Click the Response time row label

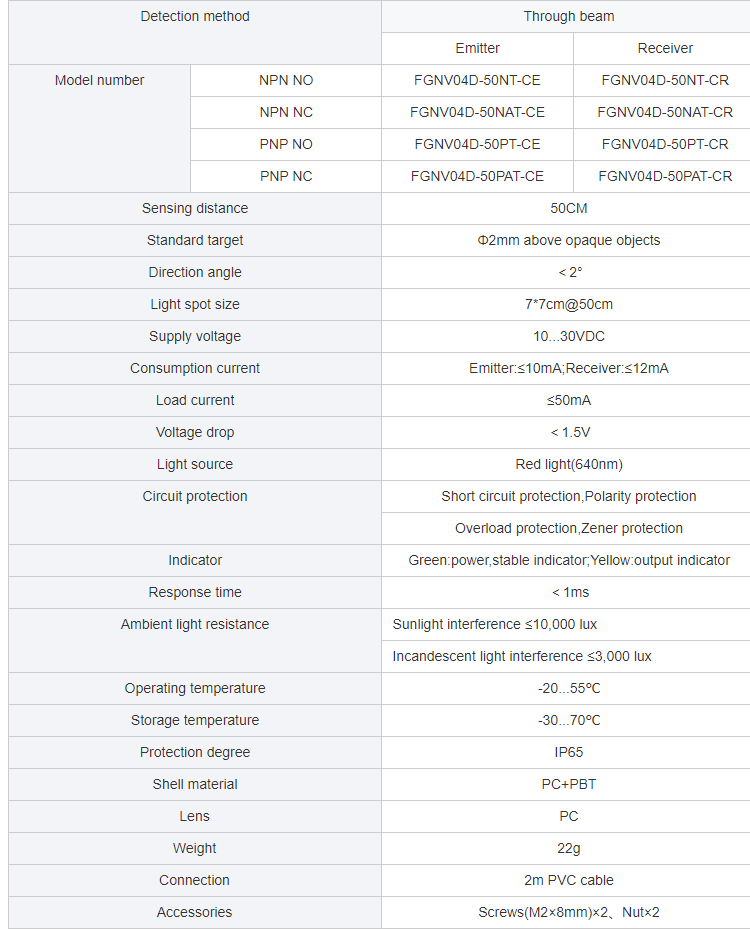pyautogui.click(x=195, y=592)
